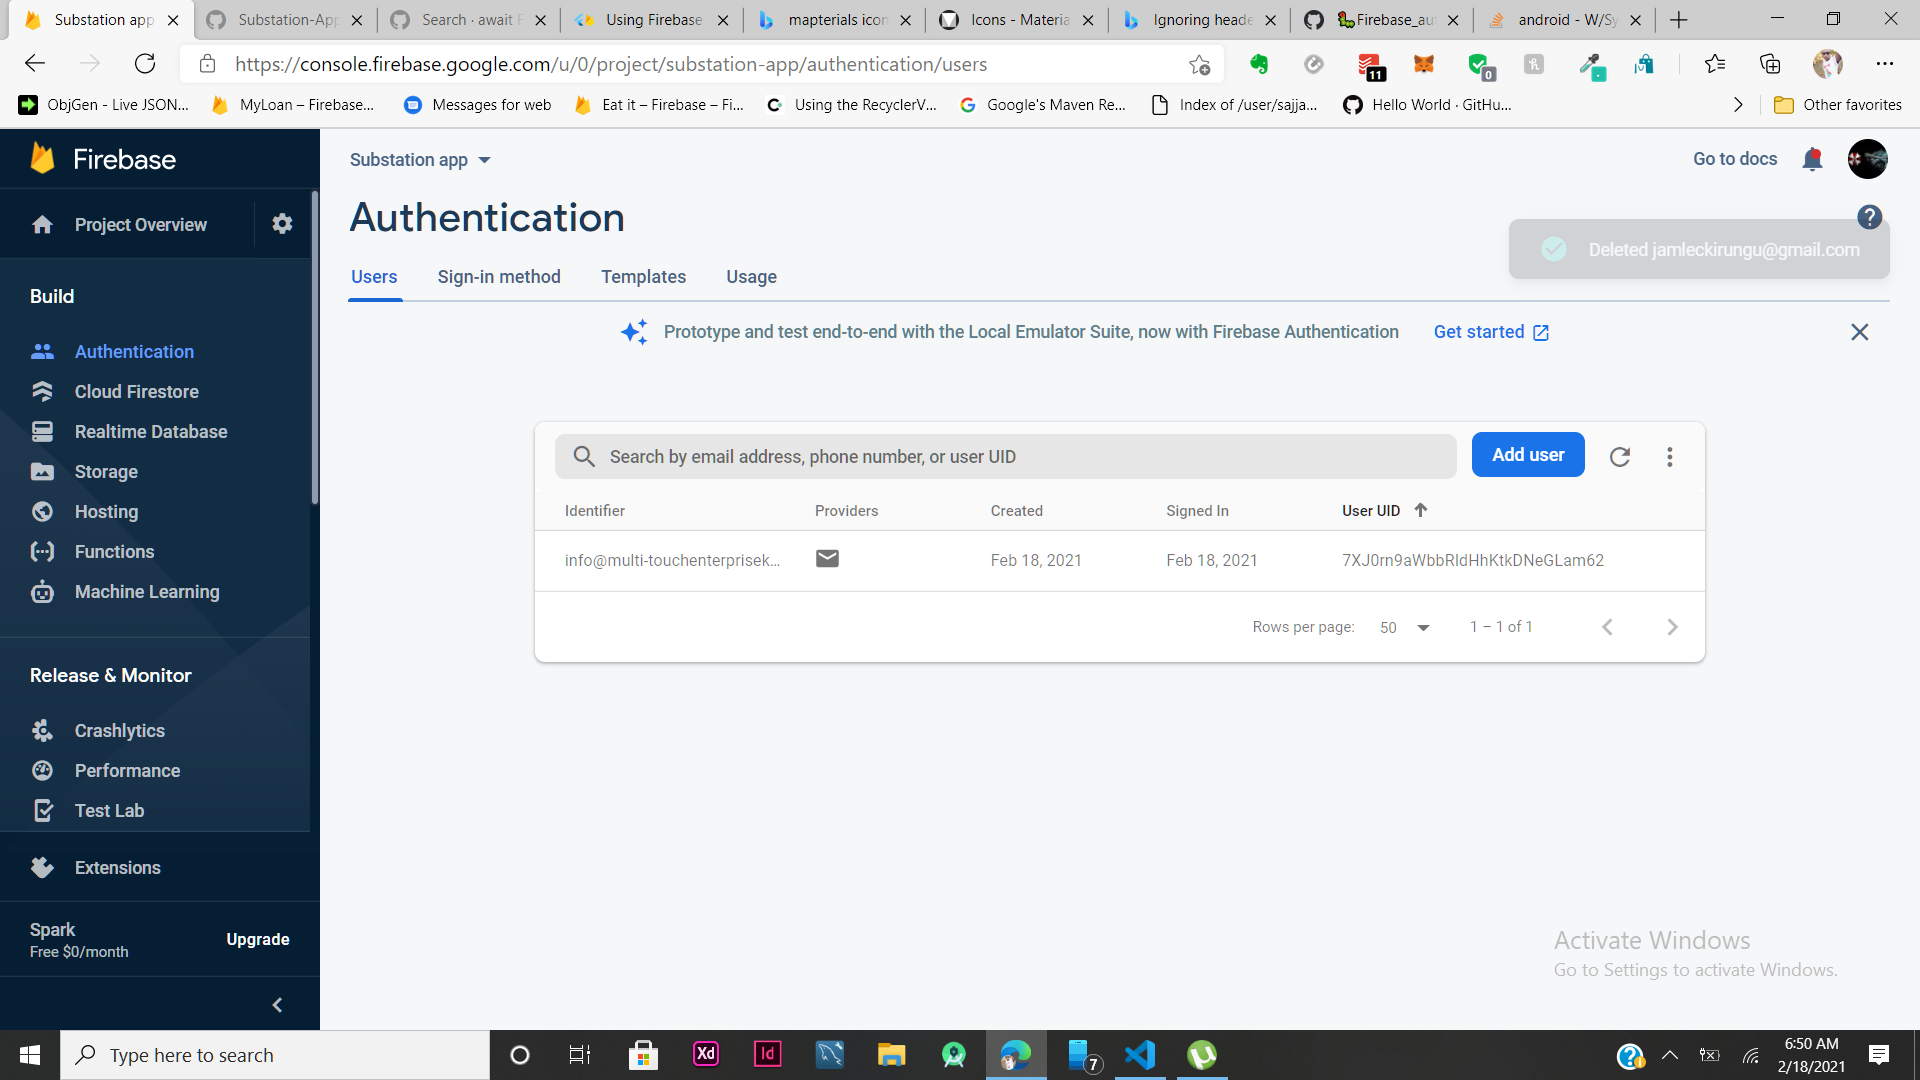Open Extensions in sidebar
Image resolution: width=1920 pixels, height=1080 pixels.
[117, 868]
